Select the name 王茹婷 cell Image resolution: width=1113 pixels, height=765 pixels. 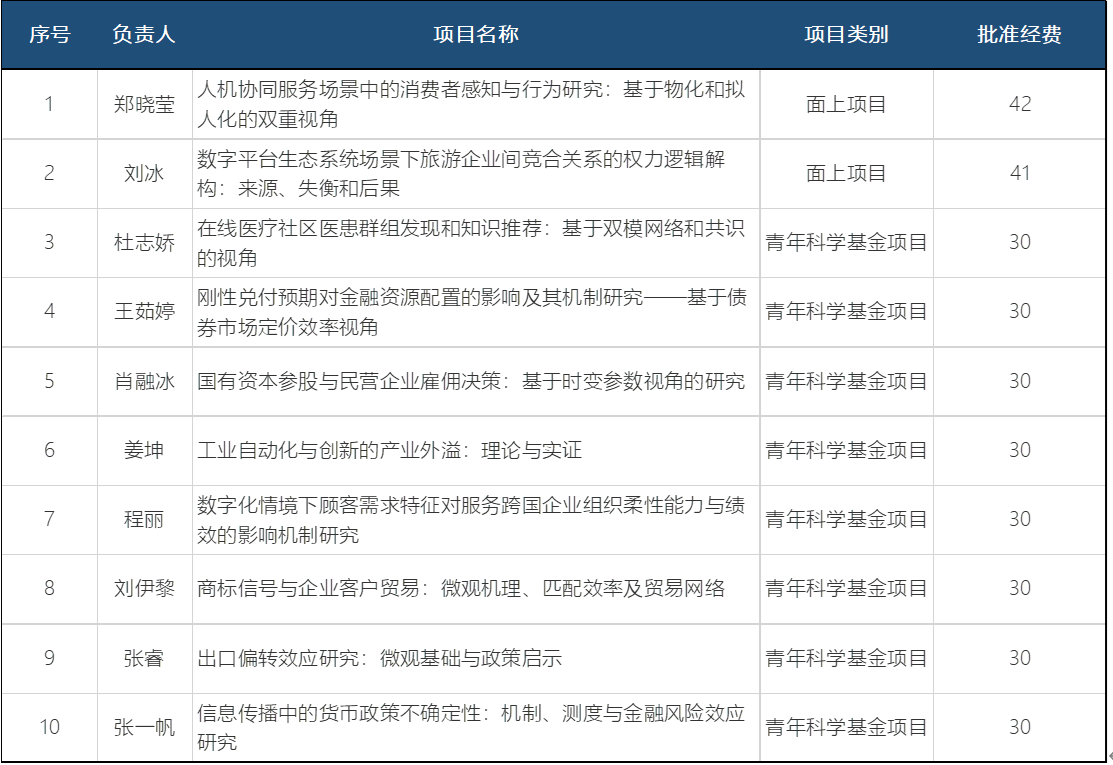click(x=144, y=311)
